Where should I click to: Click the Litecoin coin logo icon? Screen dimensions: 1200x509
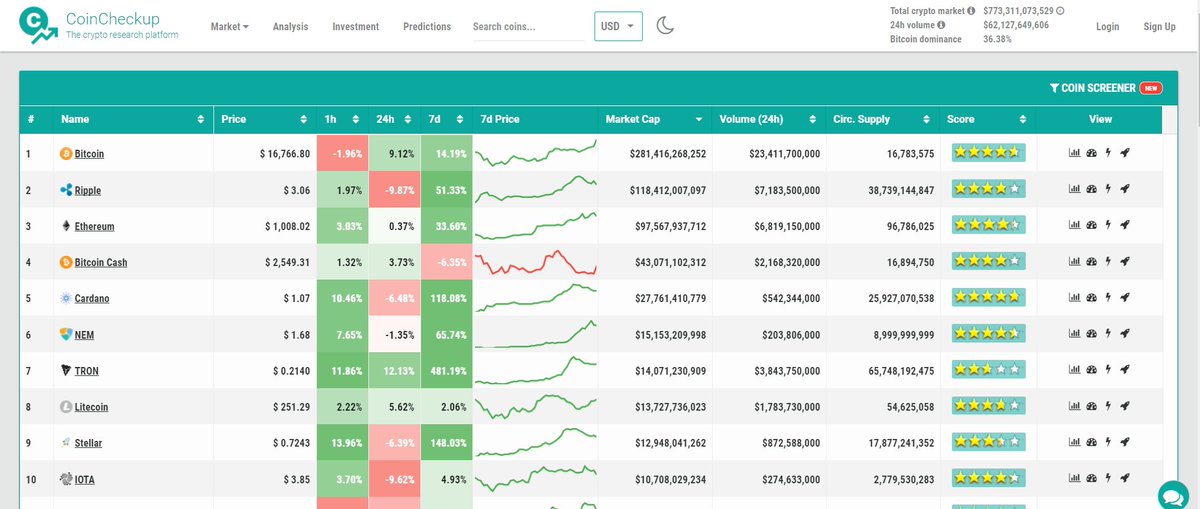[x=66, y=407]
